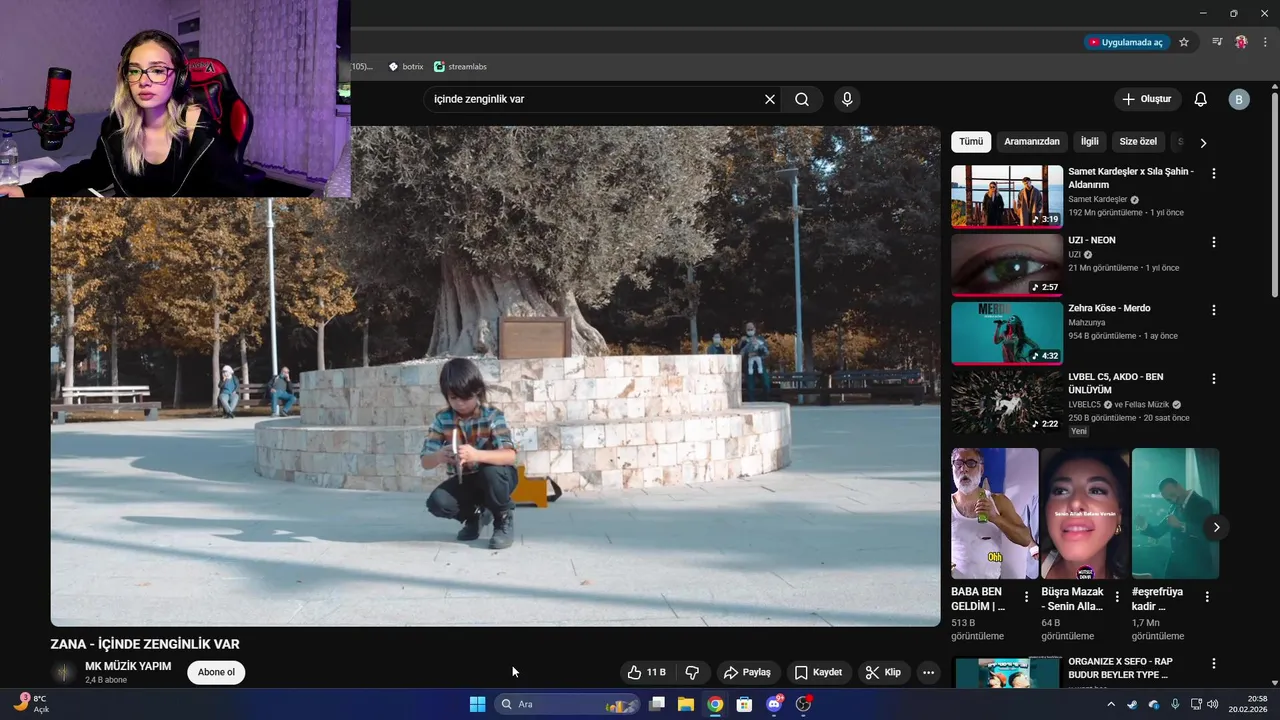This screenshot has height=720, width=1280.
Task: Open options for Büşra Mazak short
Action: tap(1117, 597)
